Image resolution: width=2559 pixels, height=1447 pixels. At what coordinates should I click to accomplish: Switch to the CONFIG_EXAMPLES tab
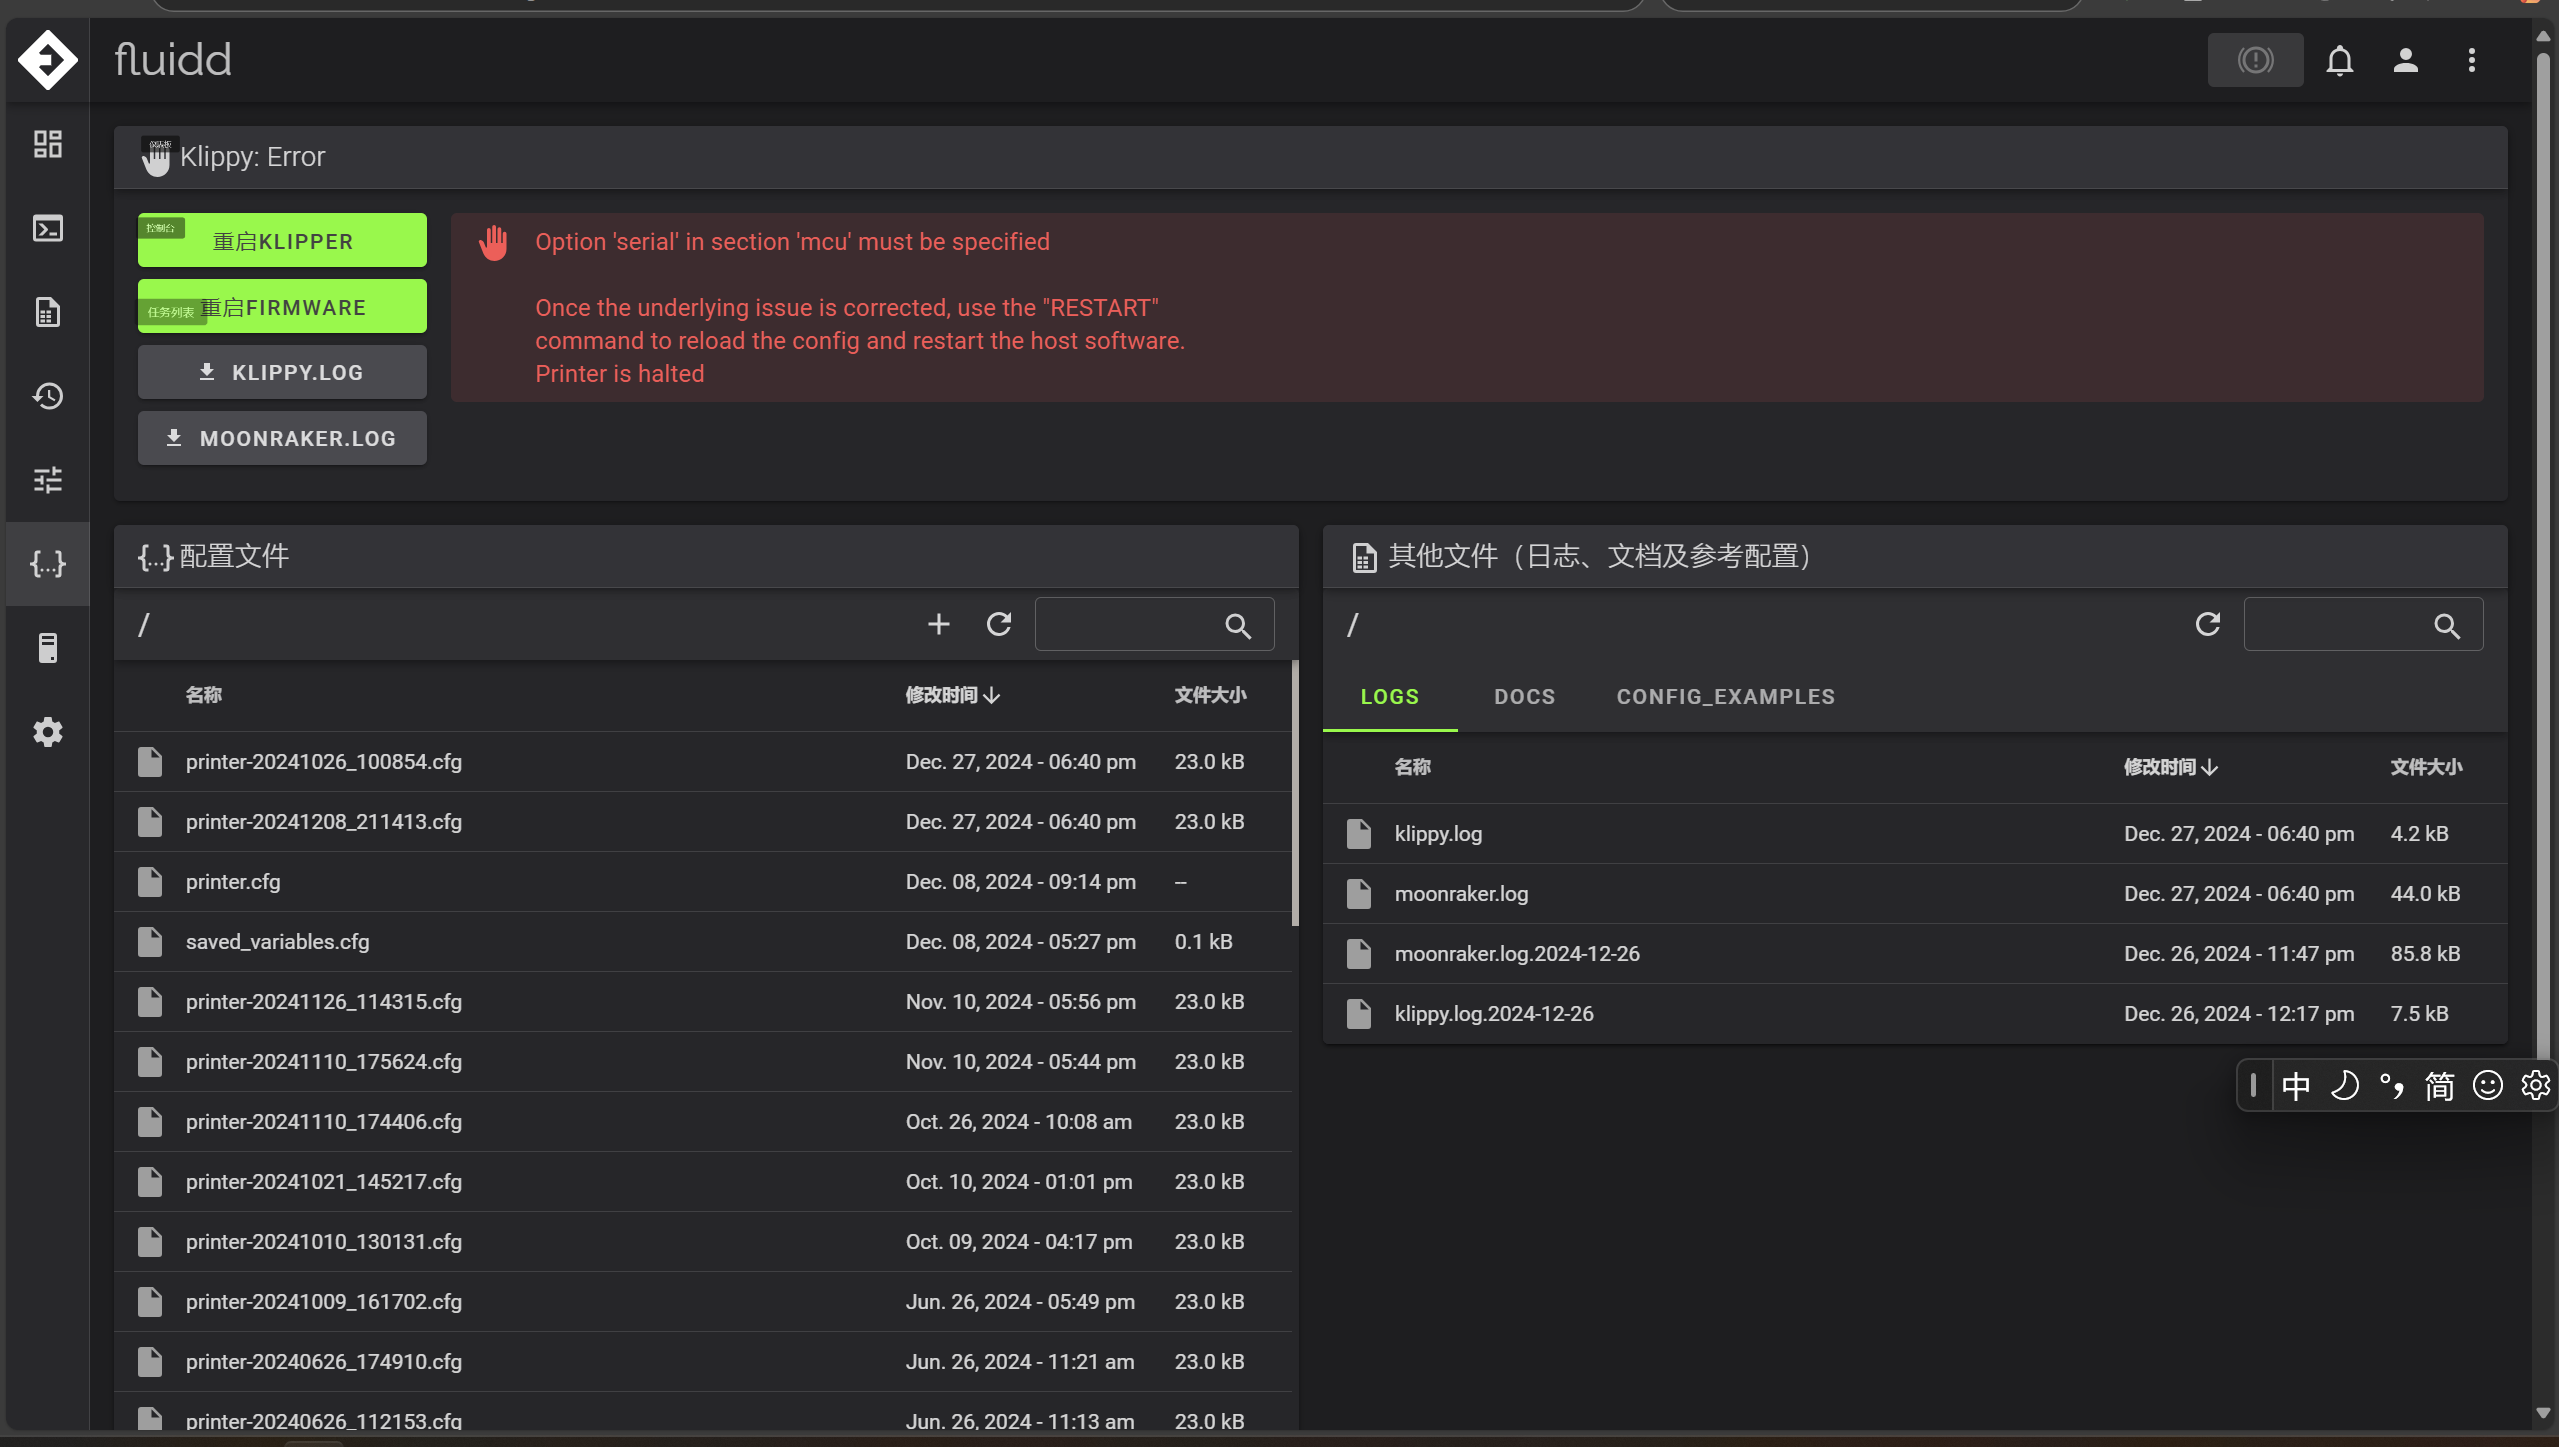[1725, 697]
